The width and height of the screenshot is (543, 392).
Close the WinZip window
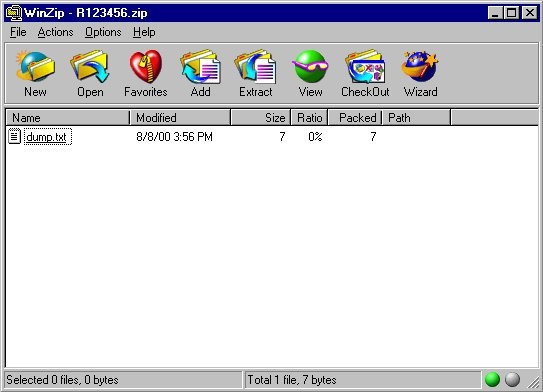click(529, 13)
